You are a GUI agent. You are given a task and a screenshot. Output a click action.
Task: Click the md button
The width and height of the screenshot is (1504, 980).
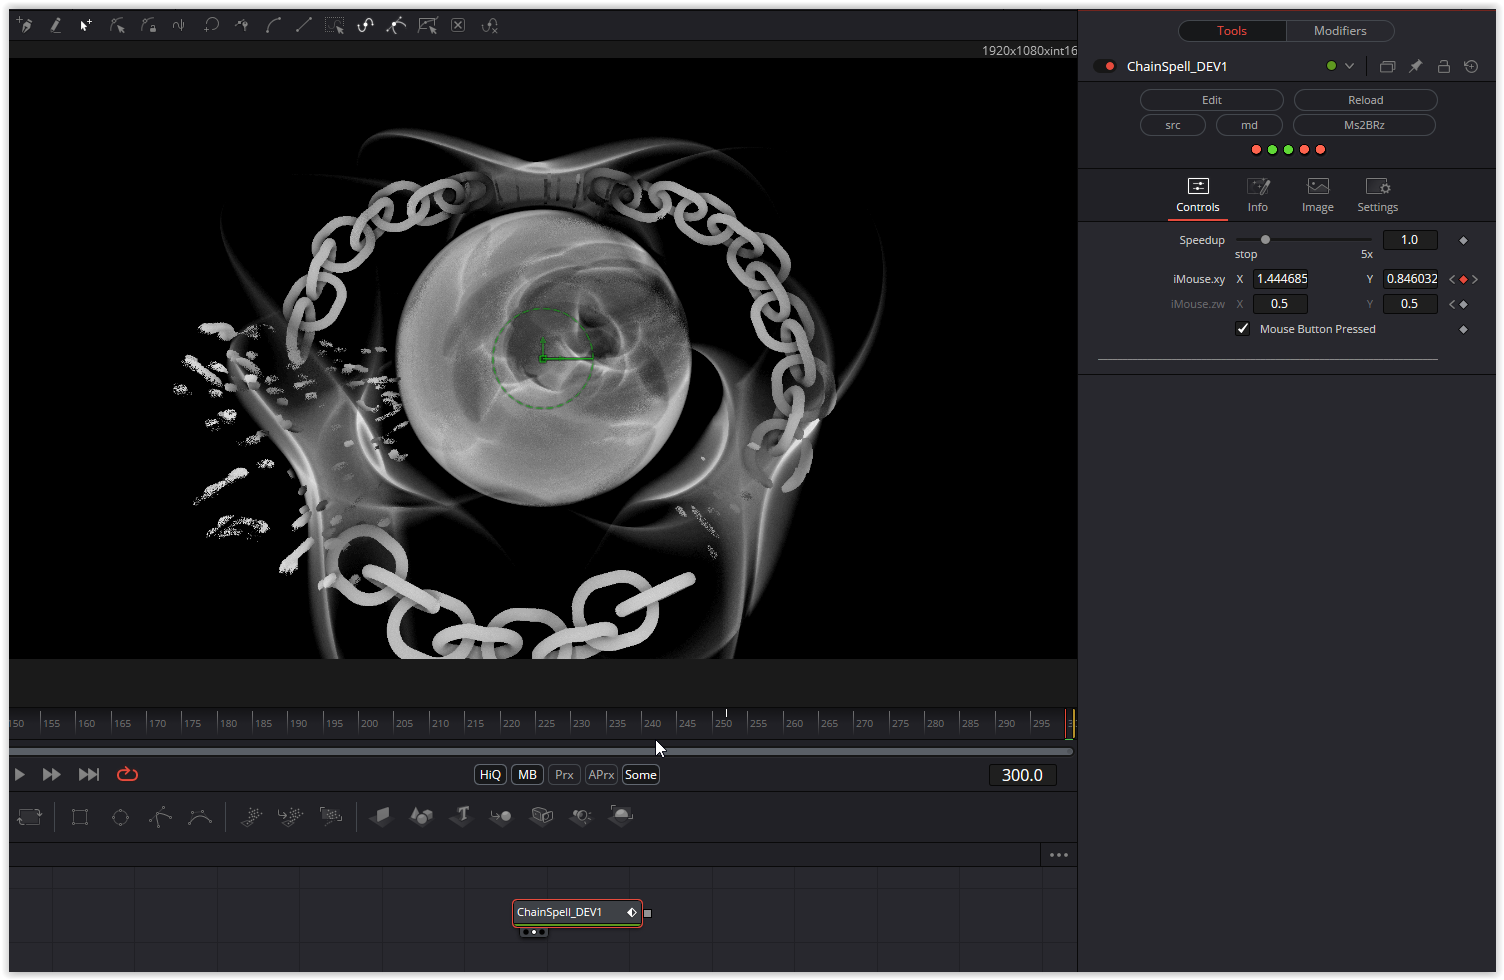point(1249,125)
